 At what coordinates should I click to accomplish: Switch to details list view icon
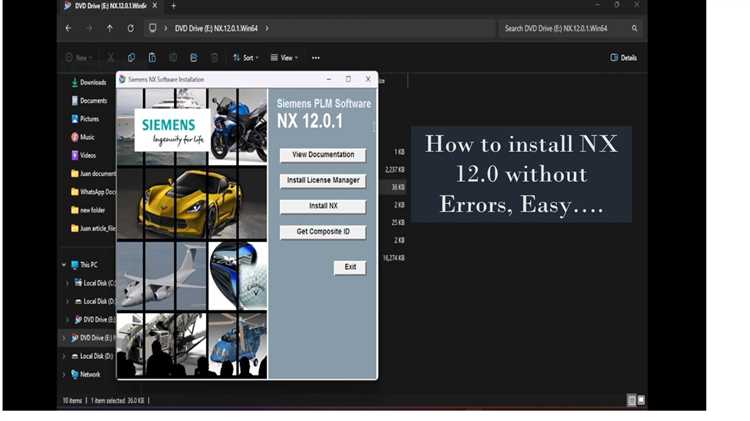tap(631, 400)
